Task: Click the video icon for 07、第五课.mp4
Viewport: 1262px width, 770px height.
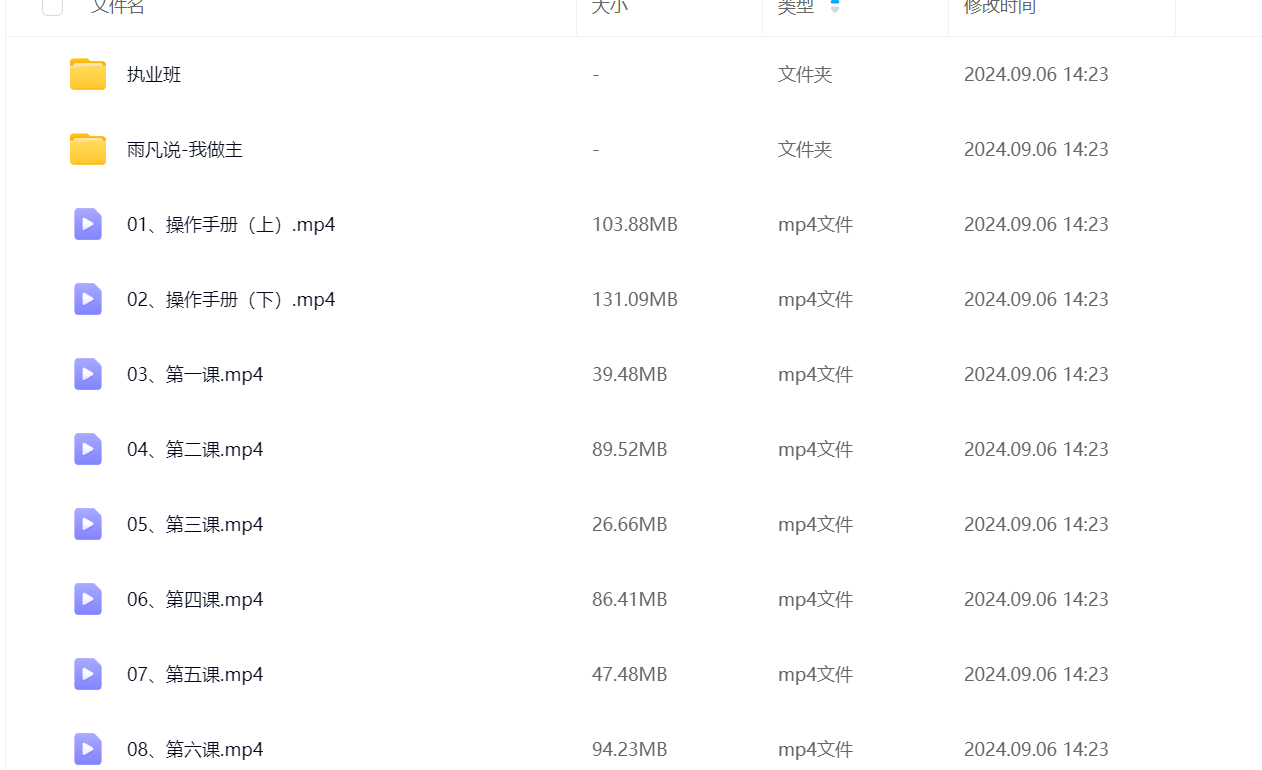Action: point(88,674)
